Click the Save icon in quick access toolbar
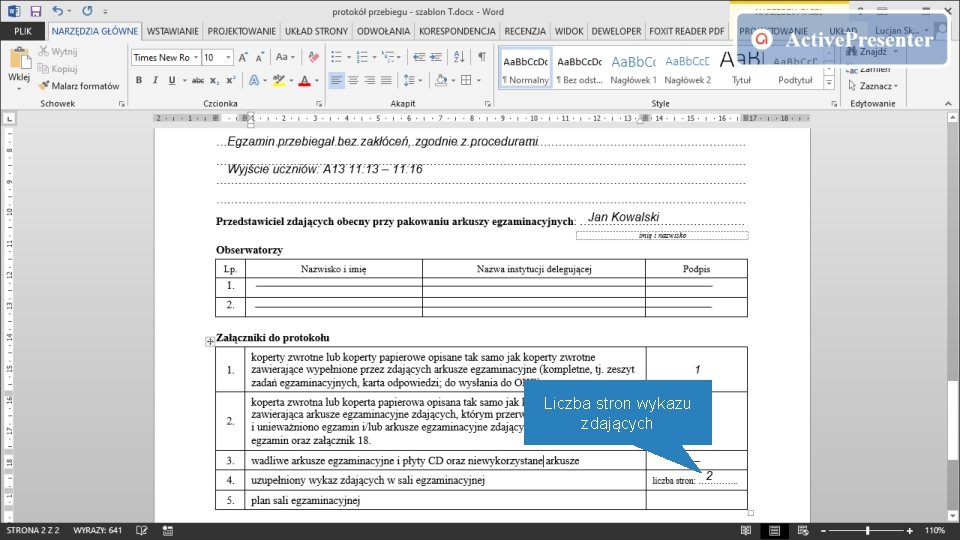This screenshot has width=960, height=540. 36,11
